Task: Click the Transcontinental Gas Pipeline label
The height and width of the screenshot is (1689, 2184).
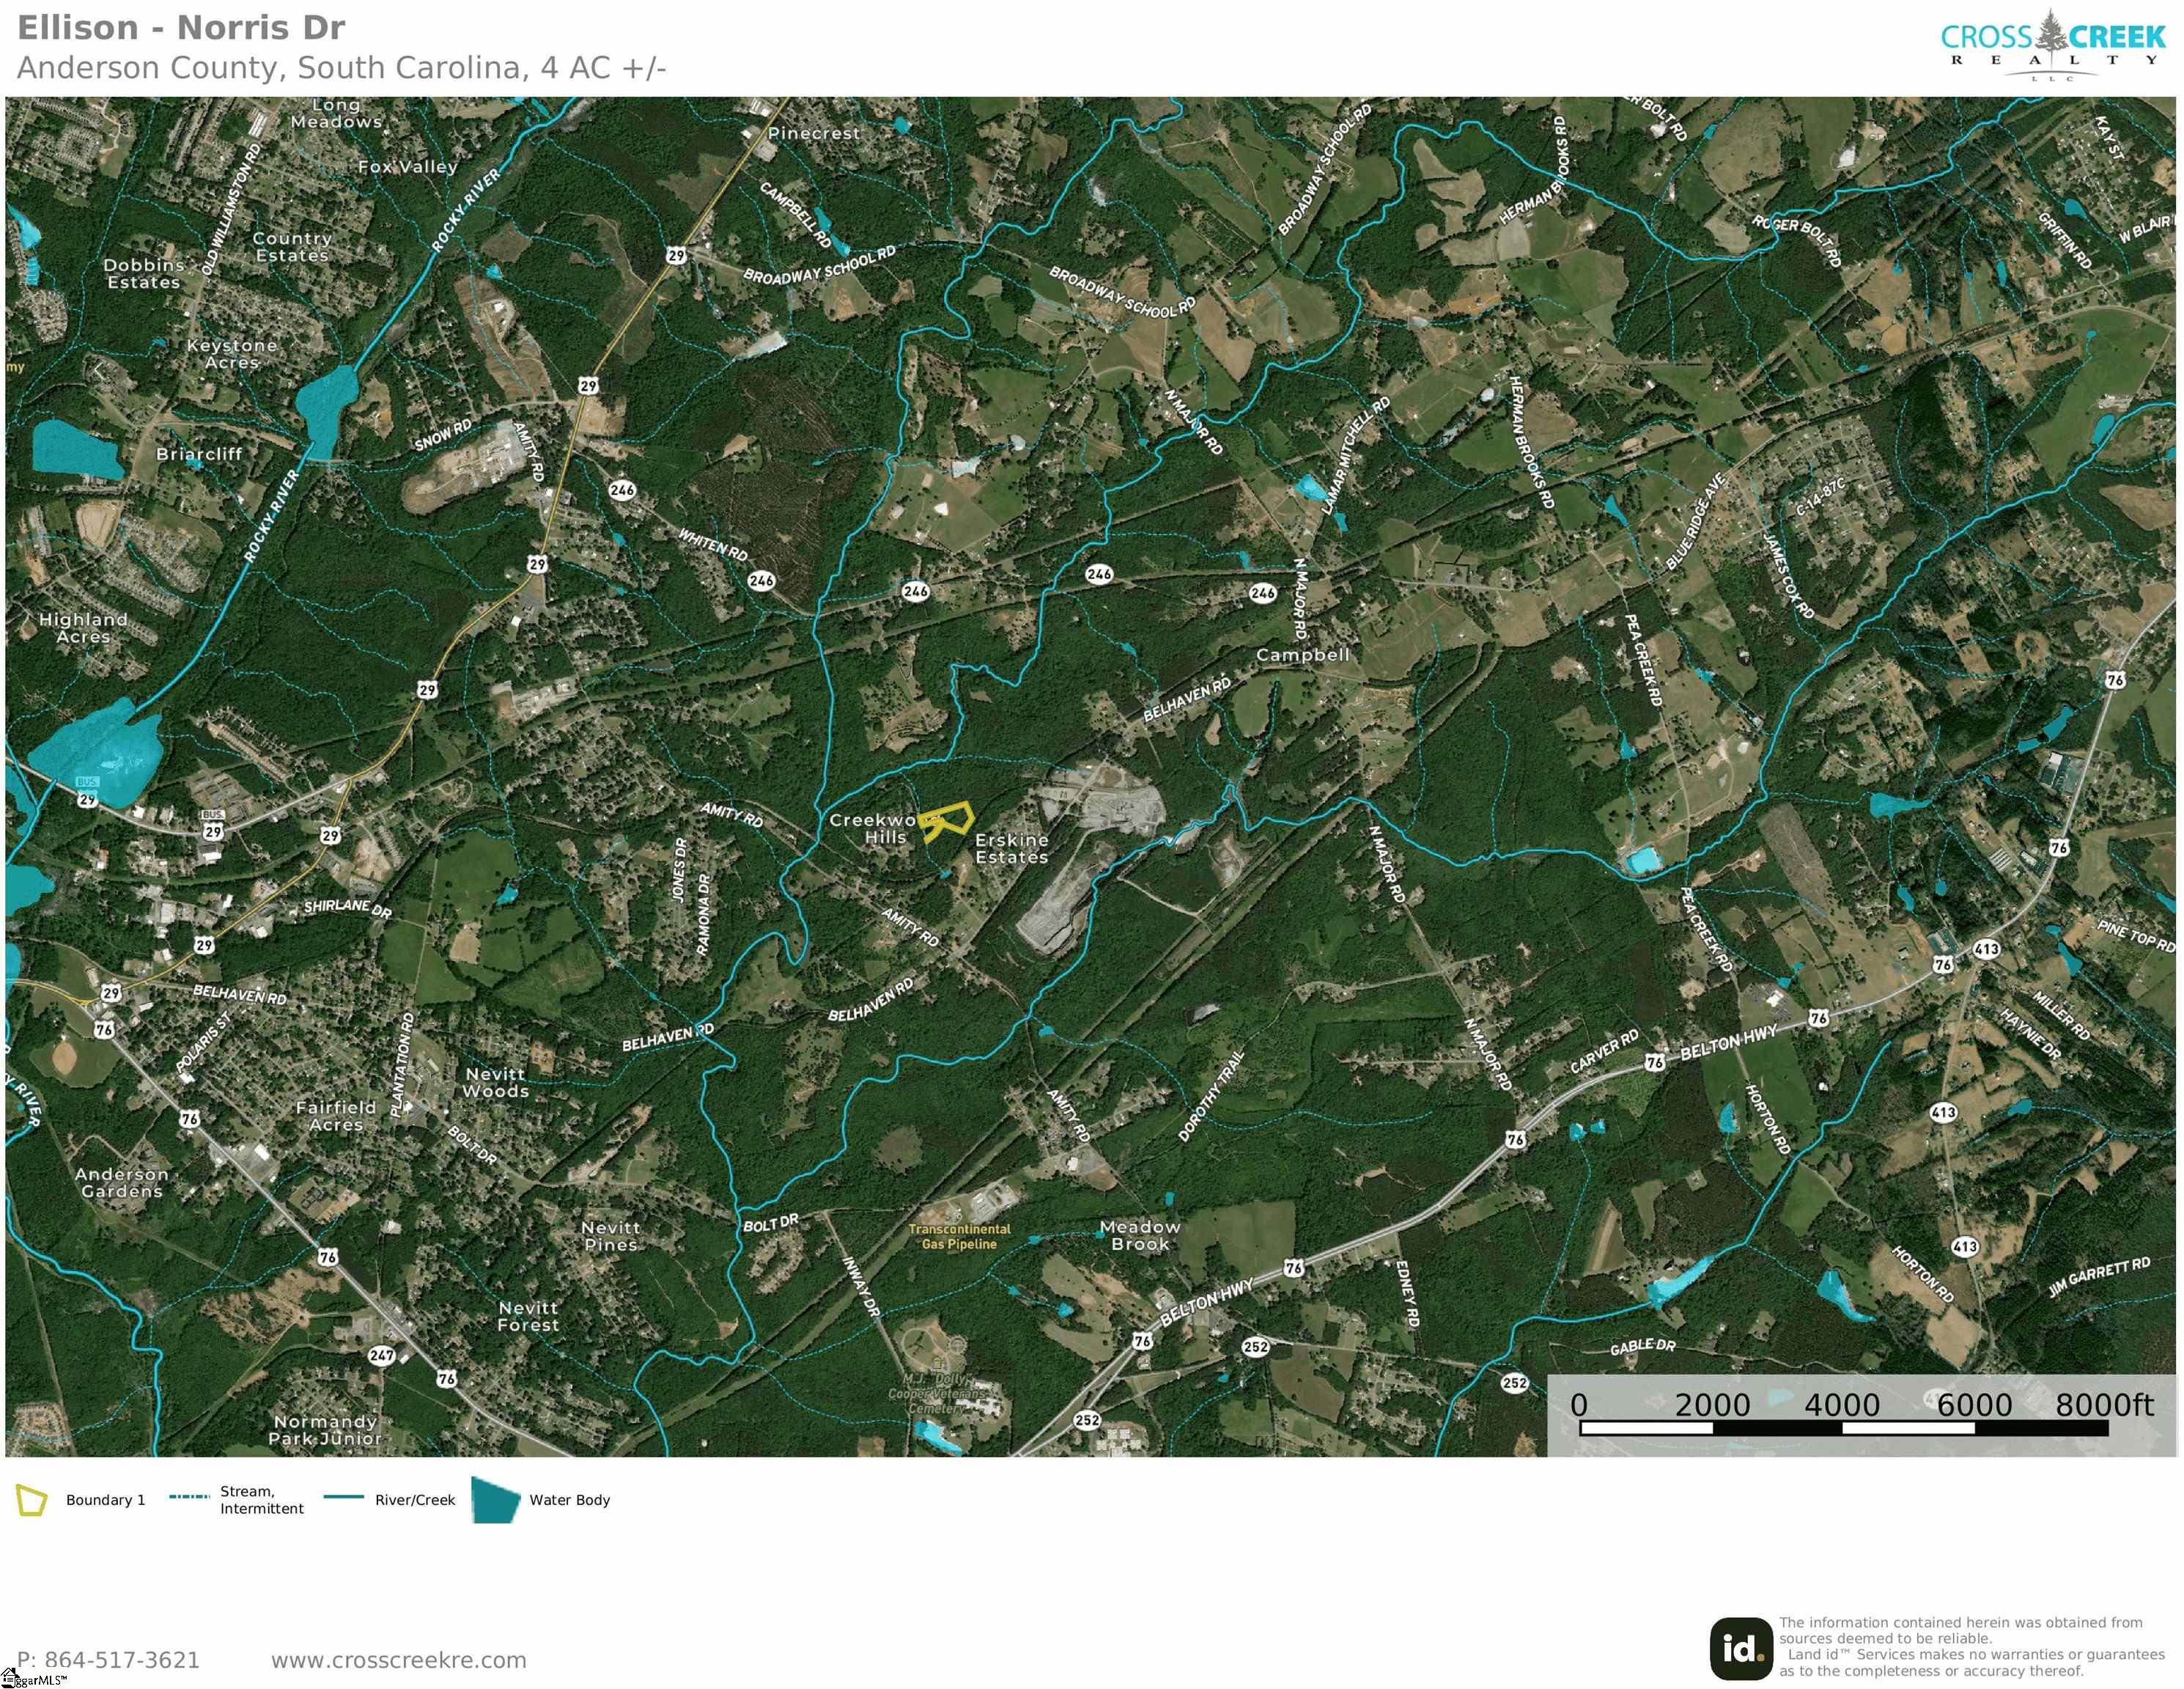Action: (x=959, y=1236)
